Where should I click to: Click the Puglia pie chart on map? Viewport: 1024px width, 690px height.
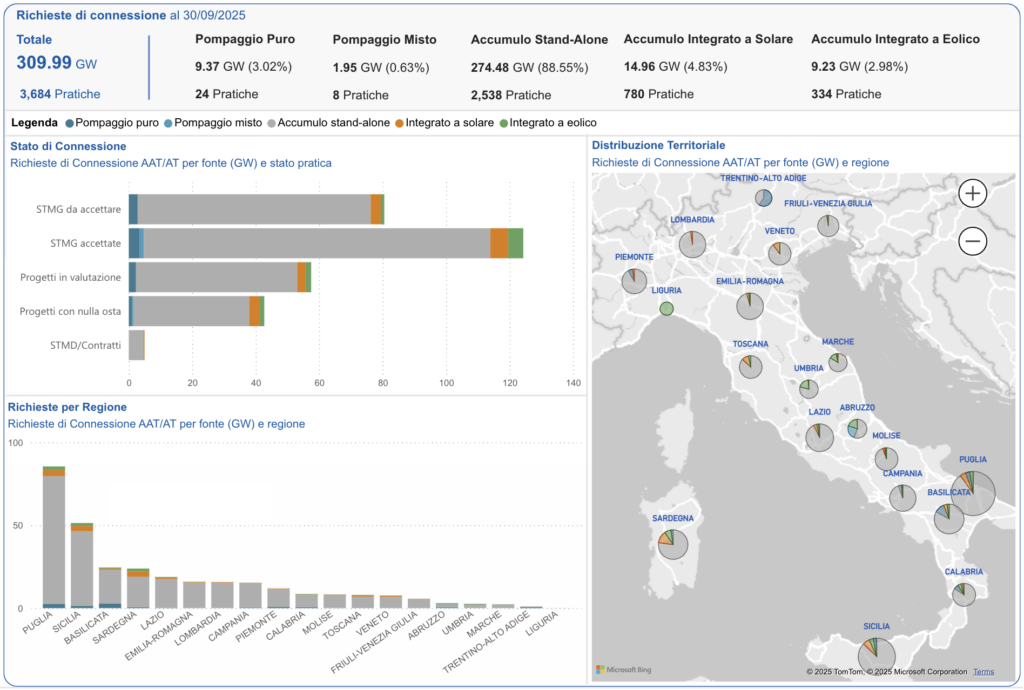pos(973,493)
